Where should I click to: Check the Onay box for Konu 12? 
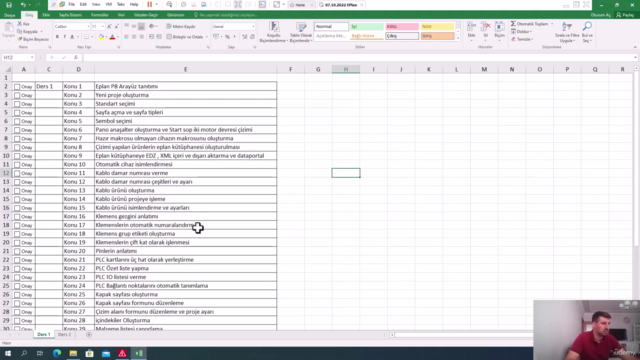click(17, 182)
